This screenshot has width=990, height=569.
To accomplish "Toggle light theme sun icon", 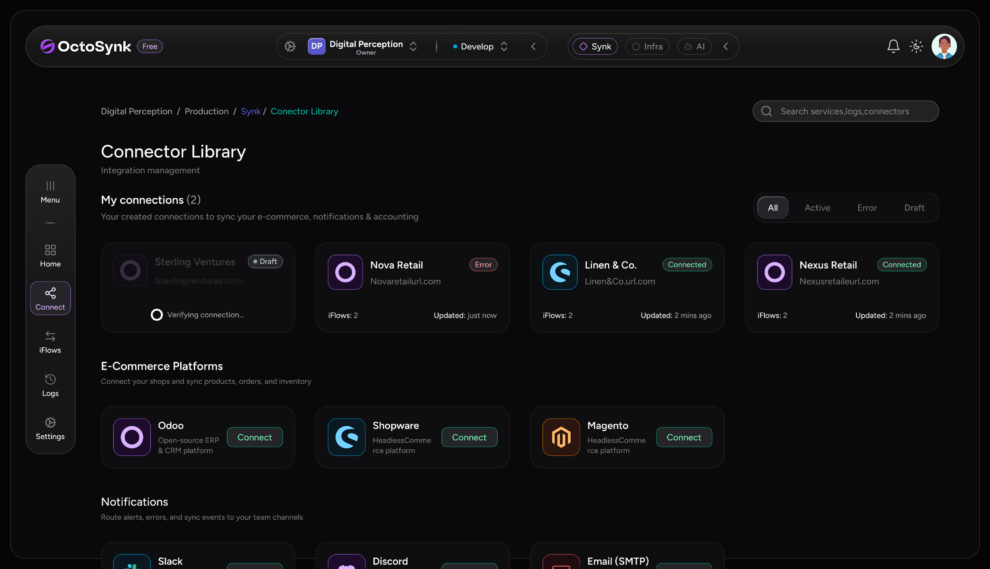I will pyautogui.click(x=916, y=46).
